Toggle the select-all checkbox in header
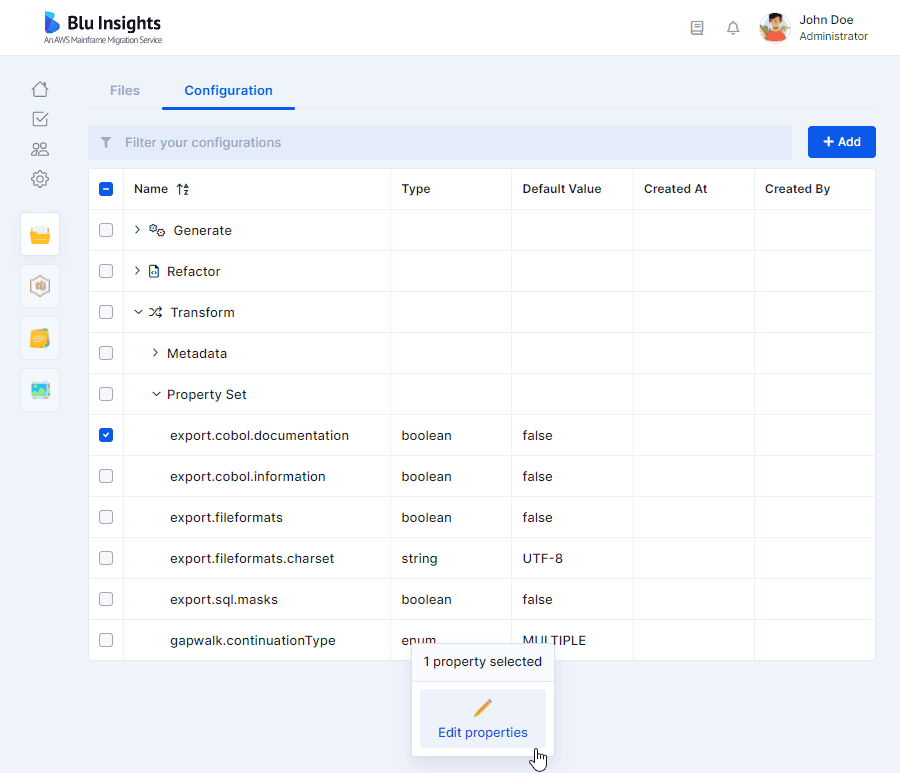The height and width of the screenshot is (773, 900). pyautogui.click(x=106, y=189)
